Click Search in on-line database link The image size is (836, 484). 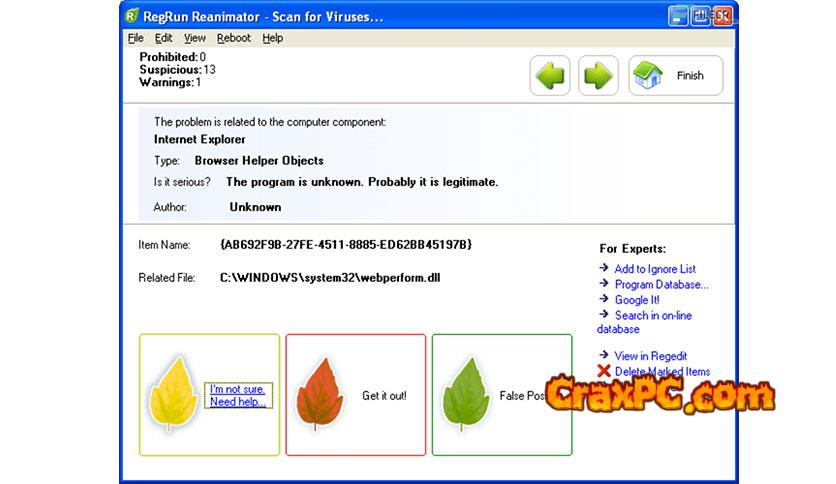(645, 322)
